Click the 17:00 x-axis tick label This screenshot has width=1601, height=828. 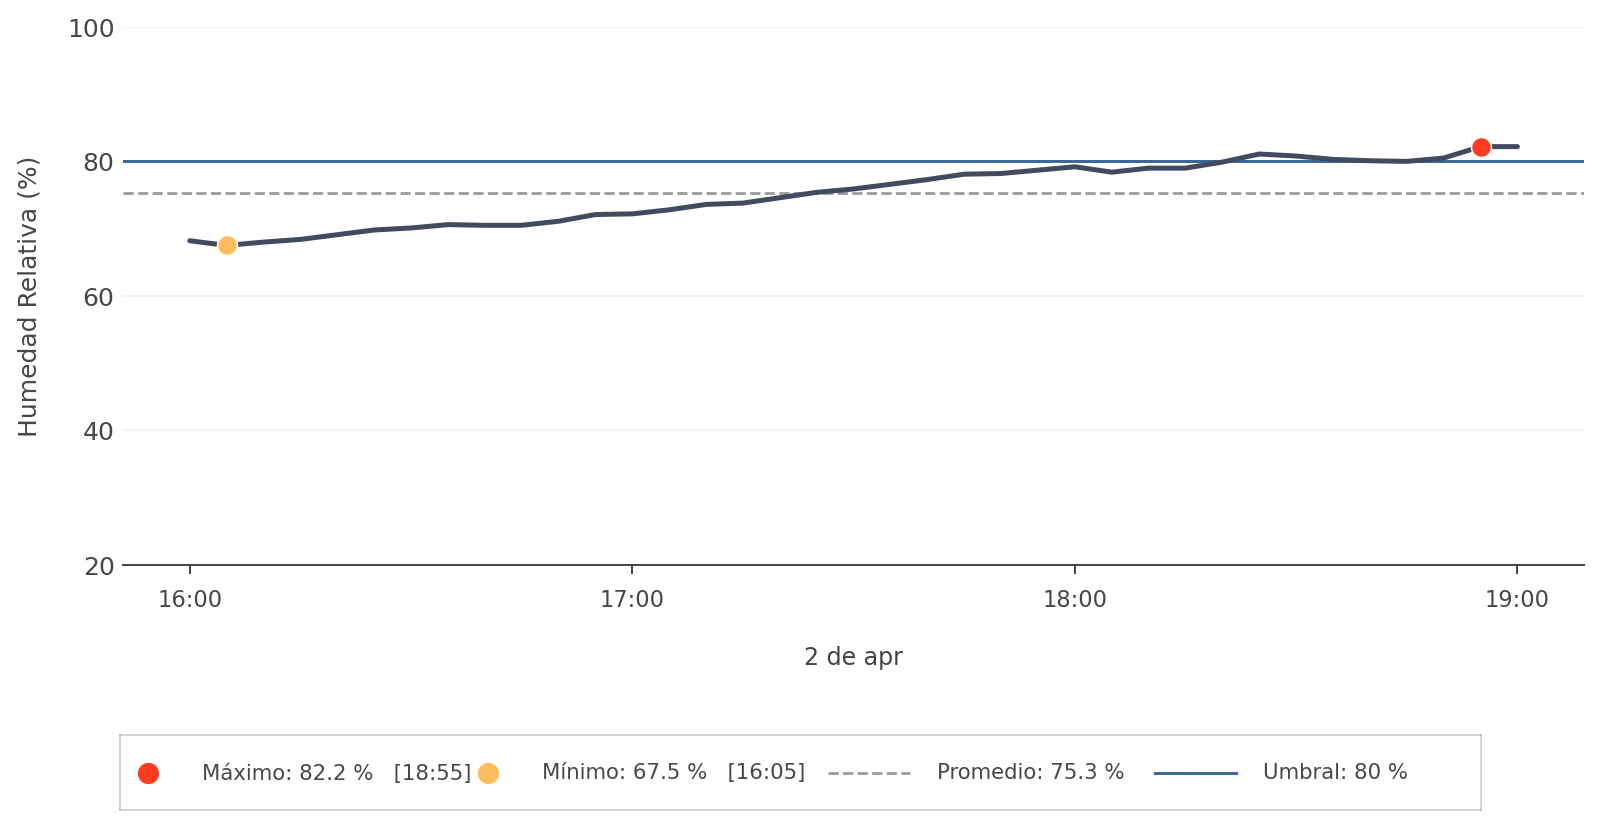[x=632, y=600]
